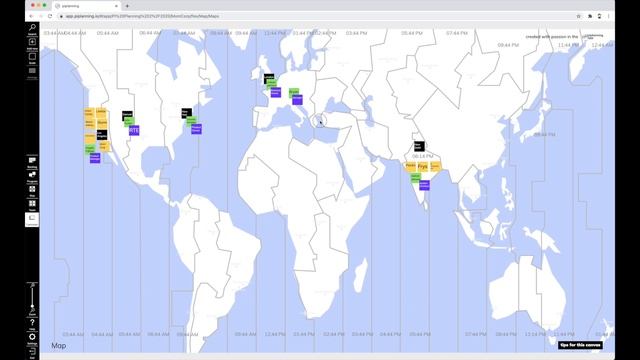Click the Exit icon at sidebar bottom
This screenshot has height=360, width=640.
click(32, 352)
